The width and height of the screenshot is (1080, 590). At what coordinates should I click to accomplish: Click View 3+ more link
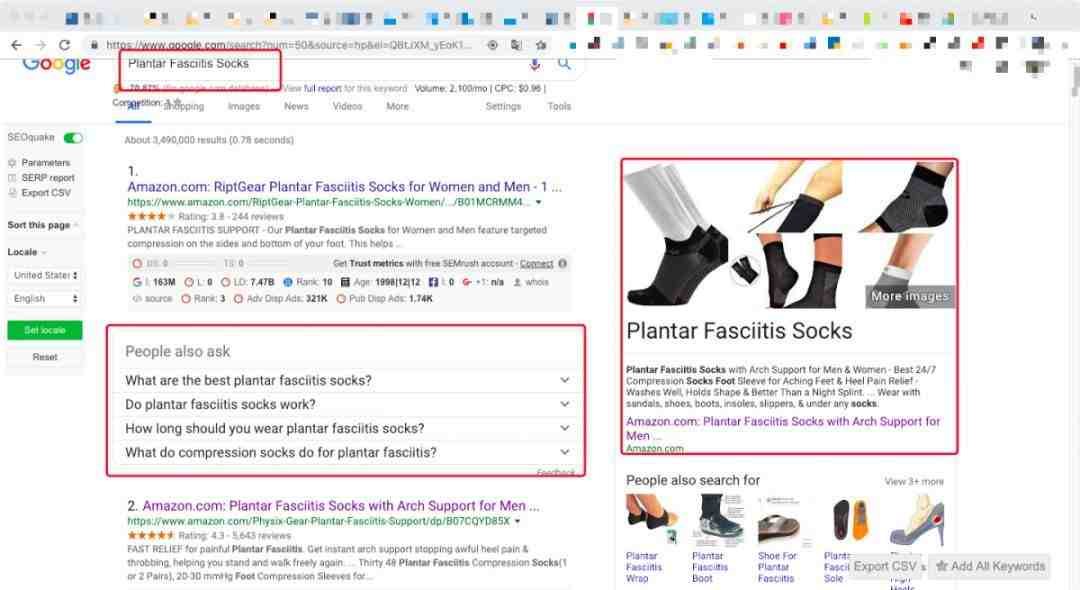tap(914, 482)
